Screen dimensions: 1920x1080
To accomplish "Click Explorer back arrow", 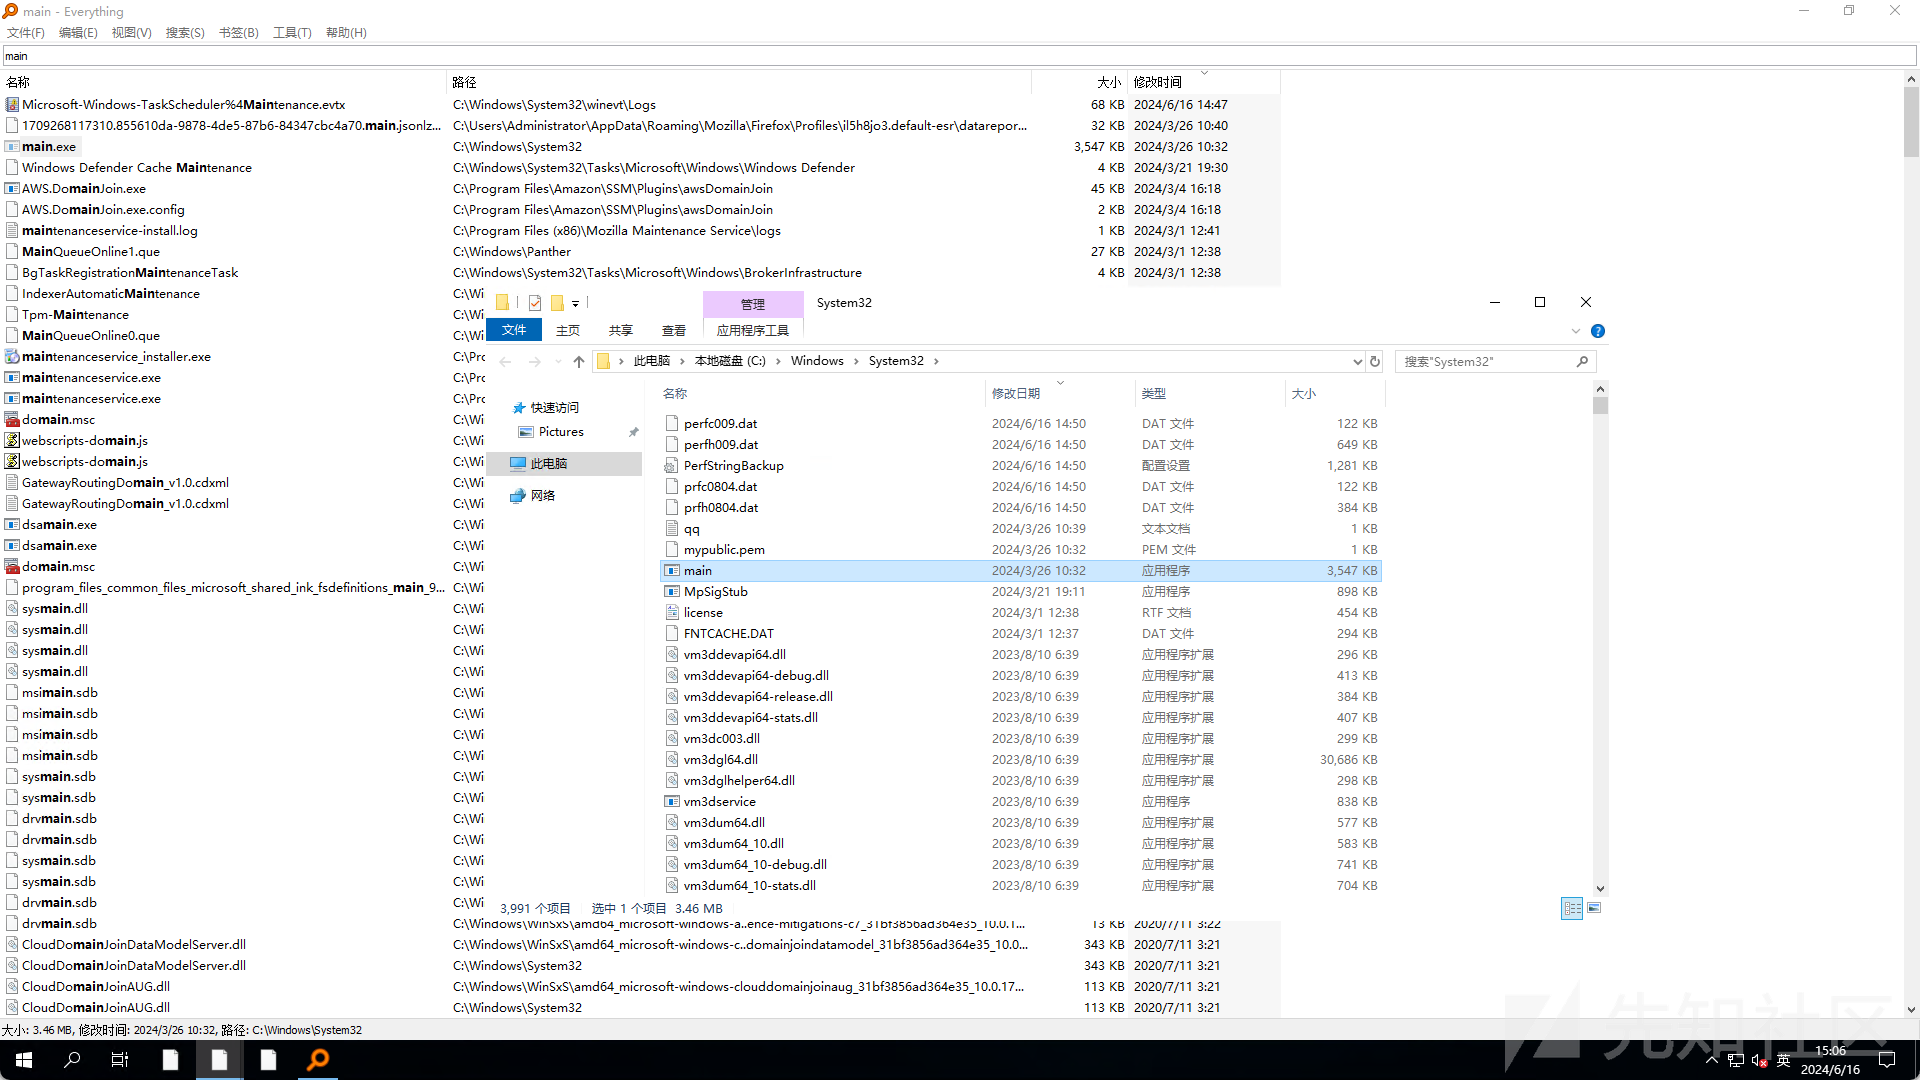I will 506,361.
